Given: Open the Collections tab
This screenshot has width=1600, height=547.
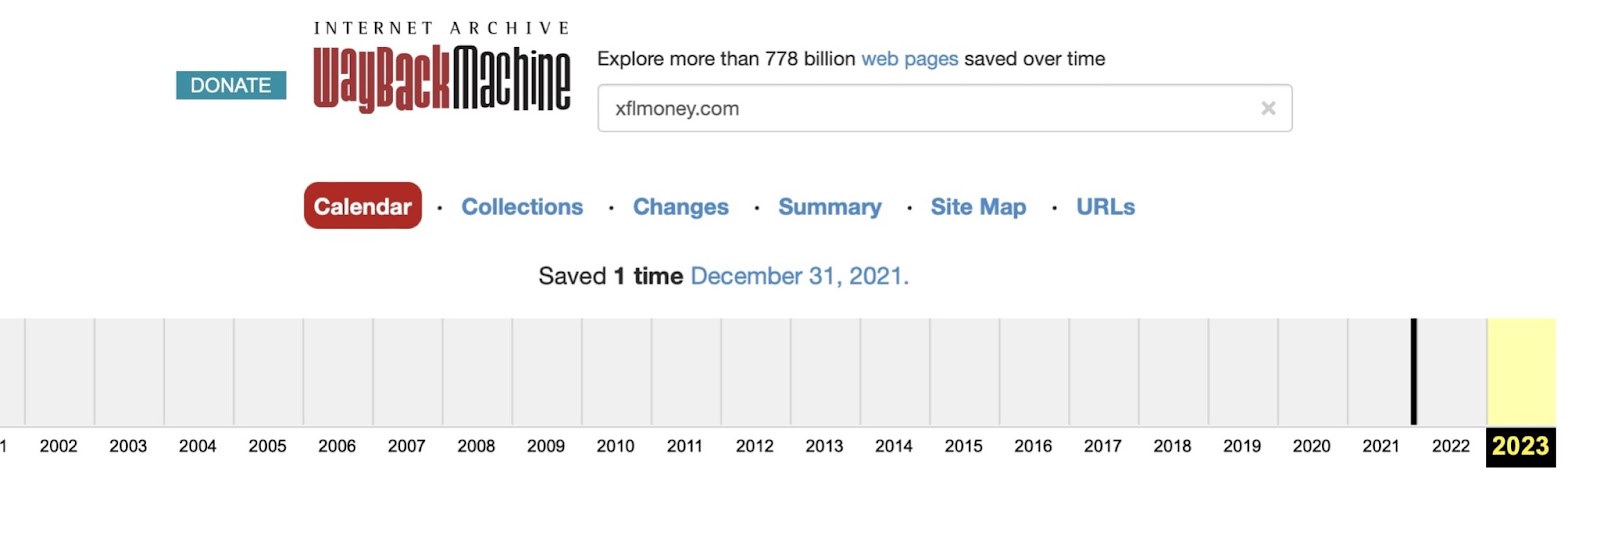Looking at the screenshot, I should click(522, 207).
